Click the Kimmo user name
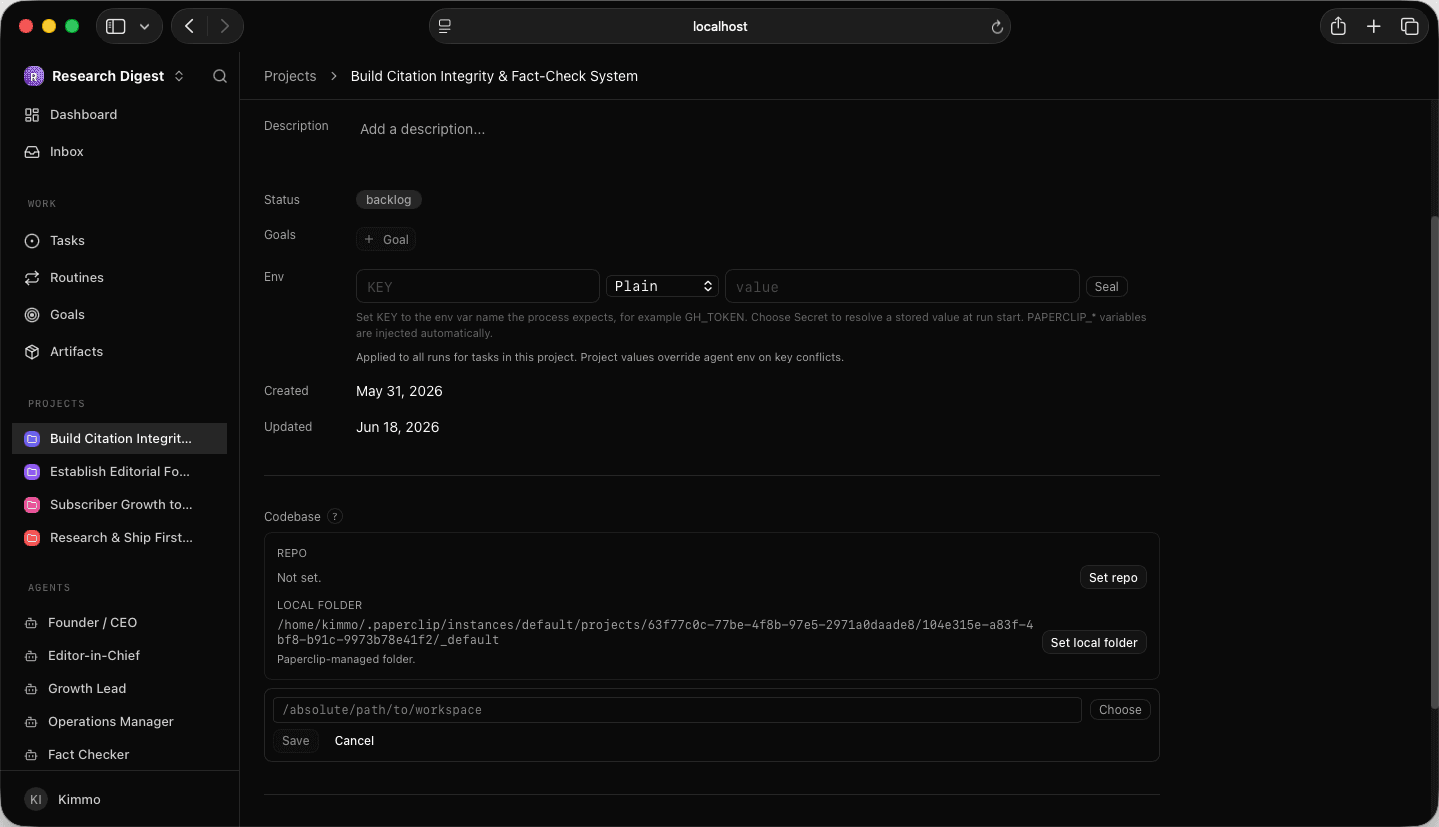 point(79,800)
